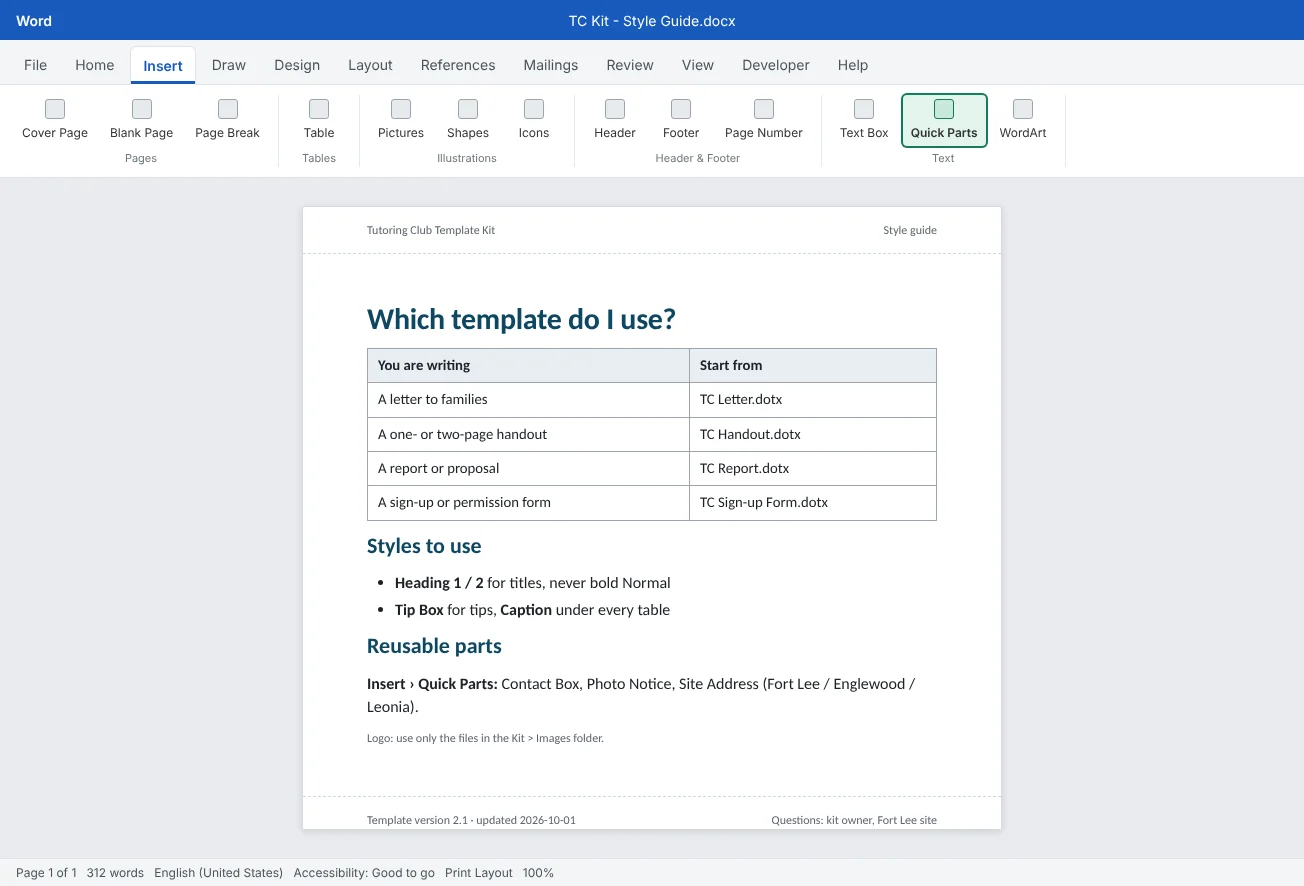Insert a Cover Page
The height and width of the screenshot is (886, 1304).
(x=55, y=120)
